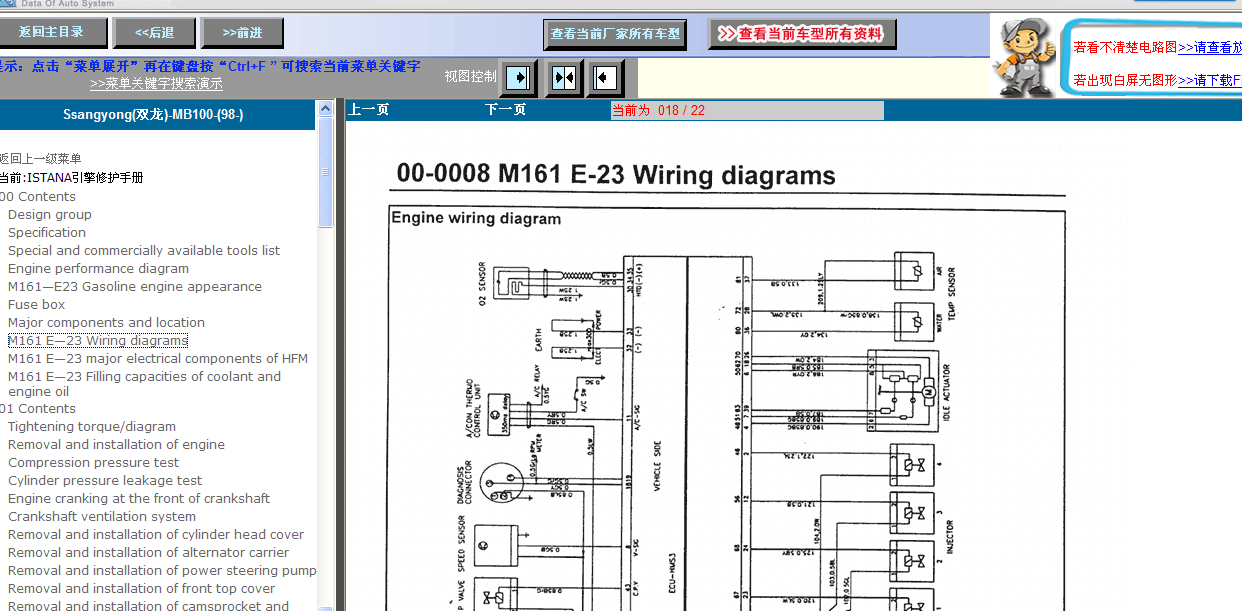Screen dimensions: 1242x611
Task: Open Removal and installation of front top cover
Action: [x=141, y=589]
